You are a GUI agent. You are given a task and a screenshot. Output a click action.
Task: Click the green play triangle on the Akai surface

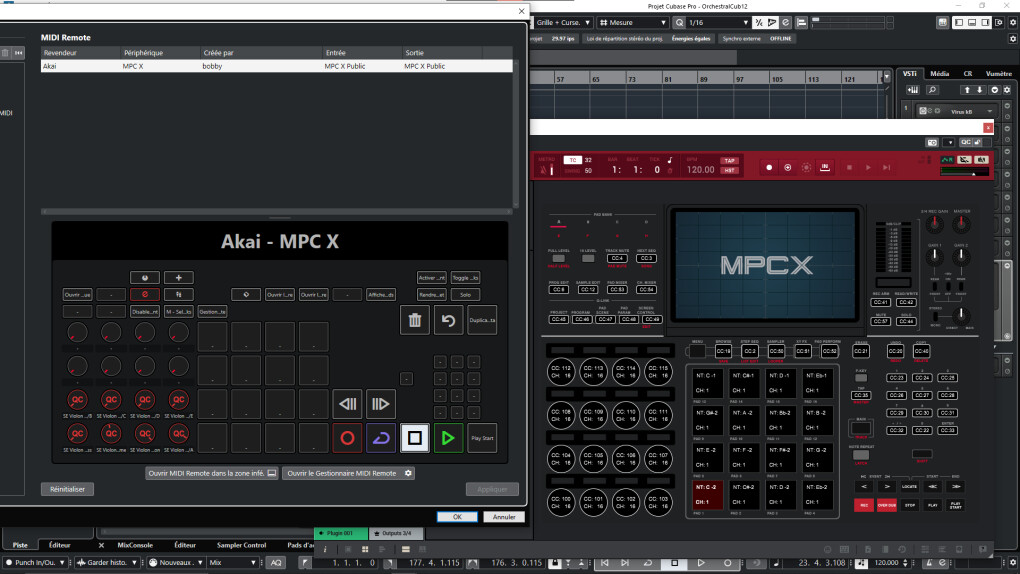click(448, 438)
